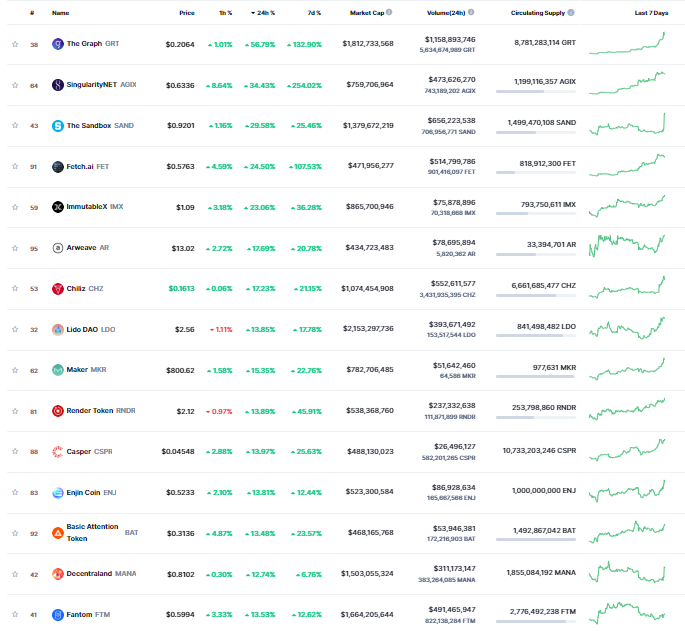Open Lido DAO LDO coin page
The width and height of the screenshot is (685, 631).
click(91, 329)
